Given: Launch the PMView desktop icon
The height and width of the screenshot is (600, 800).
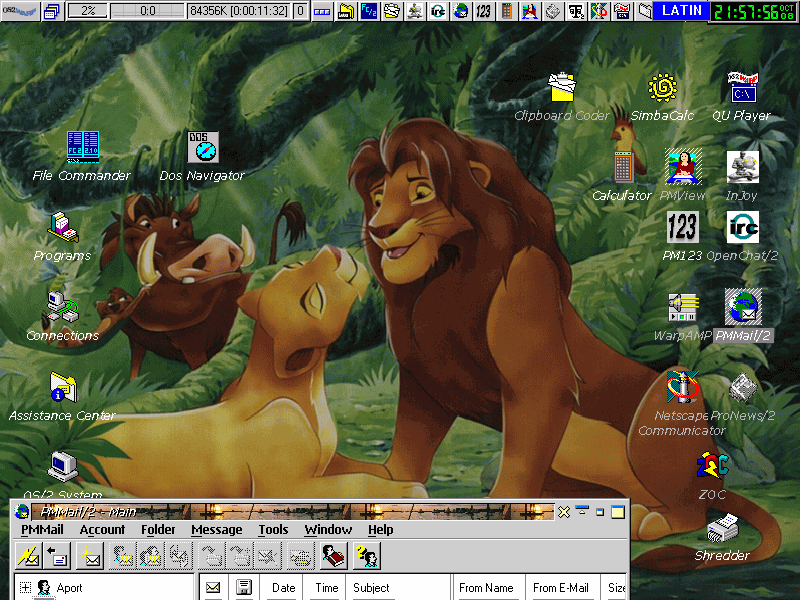Looking at the screenshot, I should point(683,167).
